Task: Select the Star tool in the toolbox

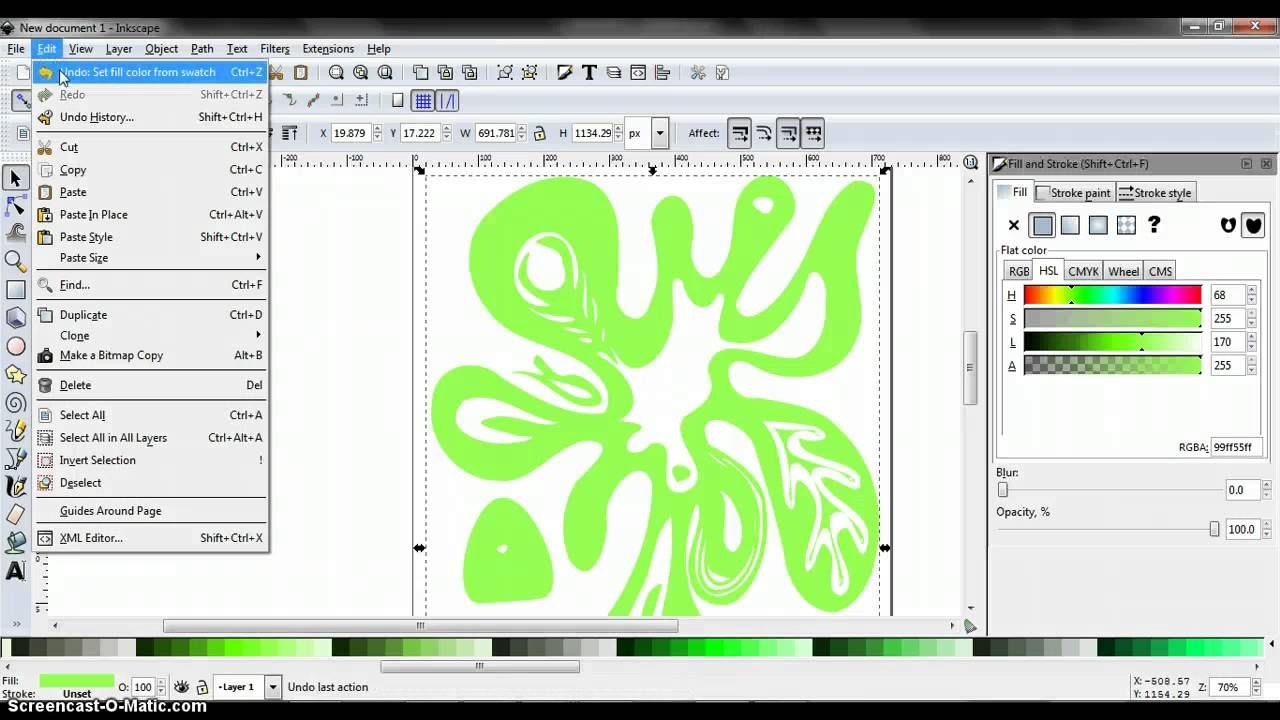Action: tap(15, 374)
